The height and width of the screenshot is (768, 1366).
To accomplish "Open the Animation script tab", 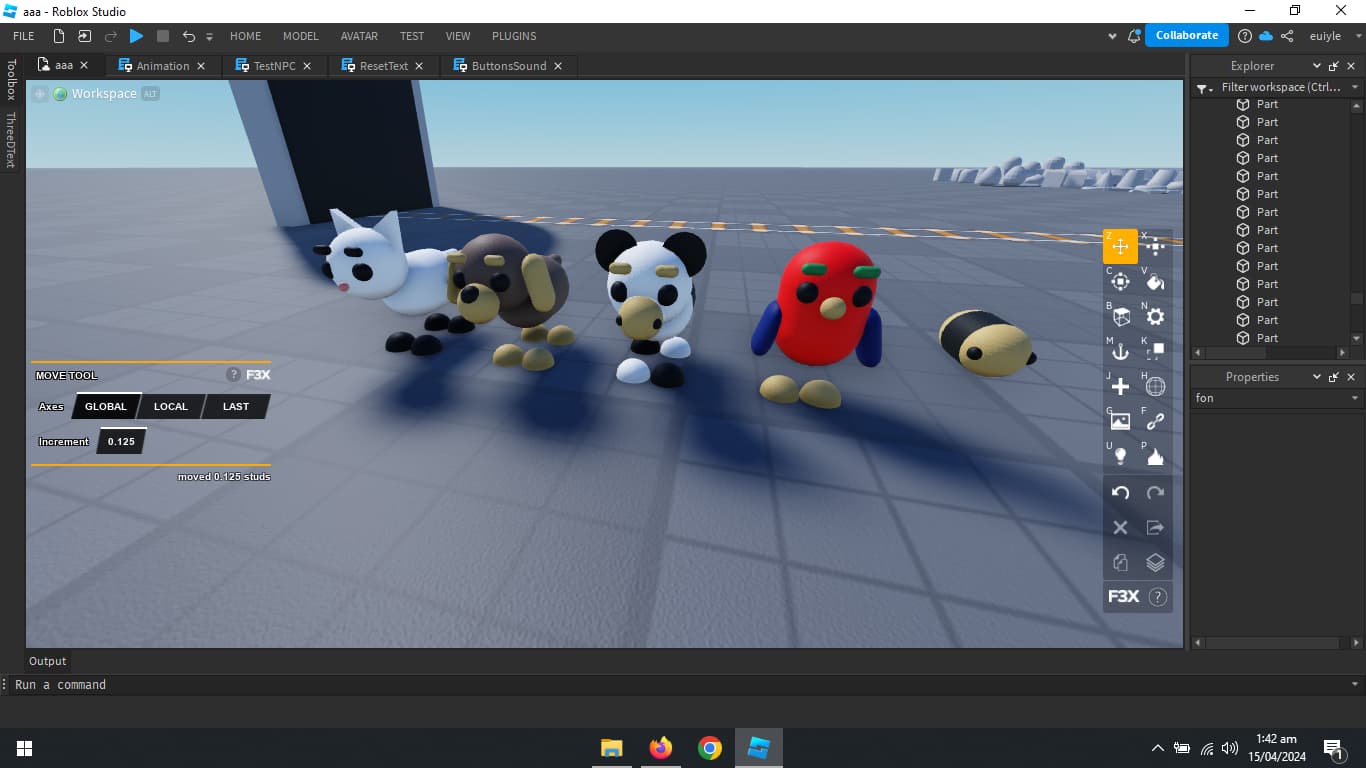I will (162, 66).
